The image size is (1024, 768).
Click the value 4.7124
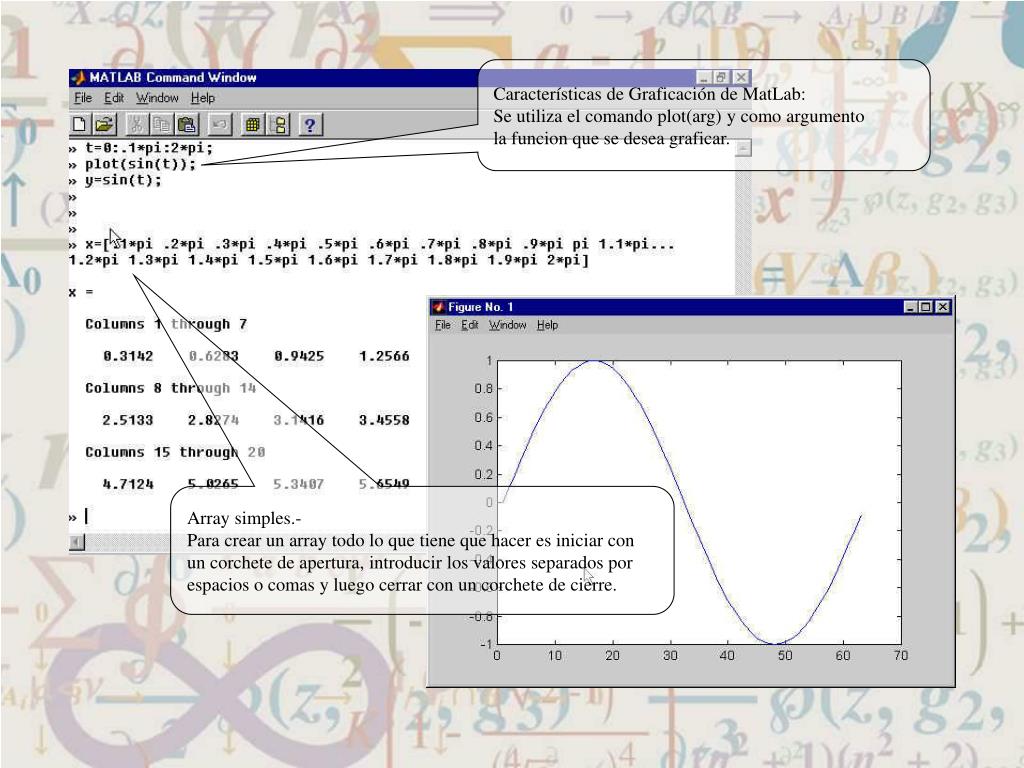128,484
